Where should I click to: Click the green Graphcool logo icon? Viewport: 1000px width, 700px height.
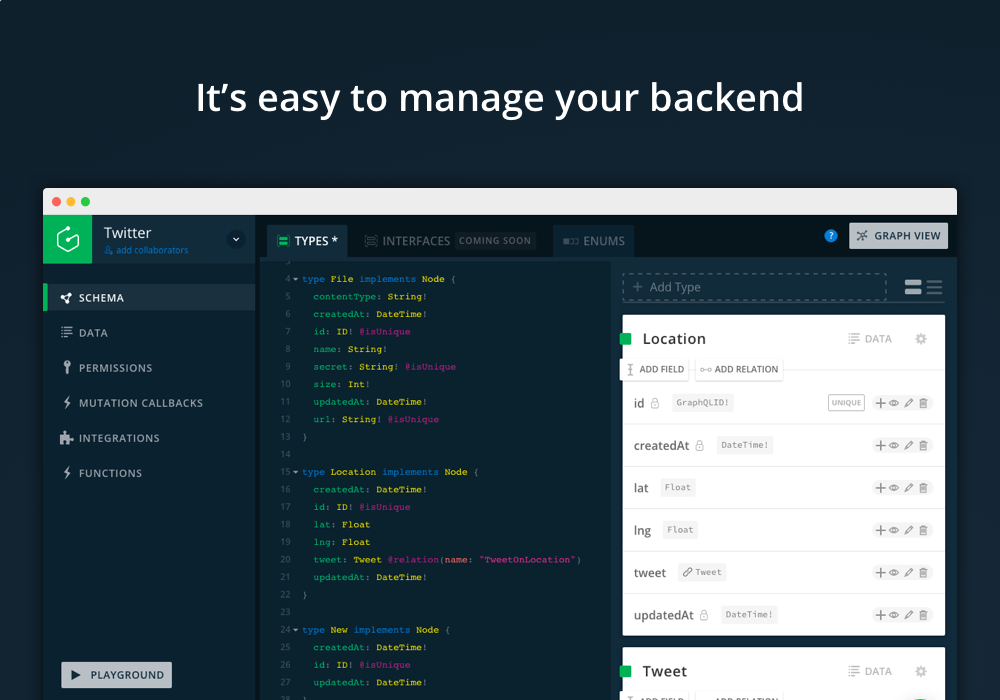click(68, 240)
